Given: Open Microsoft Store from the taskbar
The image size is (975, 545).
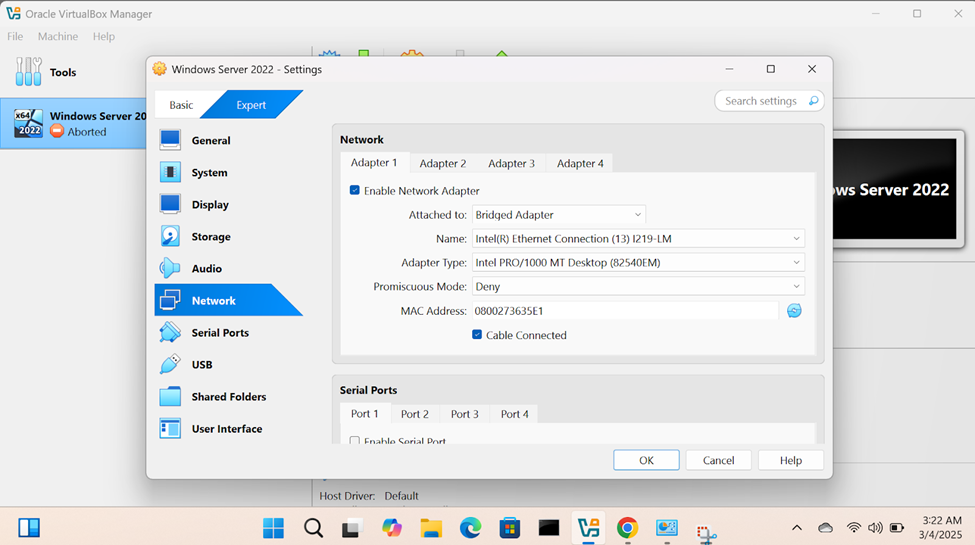Looking at the screenshot, I should (509, 528).
